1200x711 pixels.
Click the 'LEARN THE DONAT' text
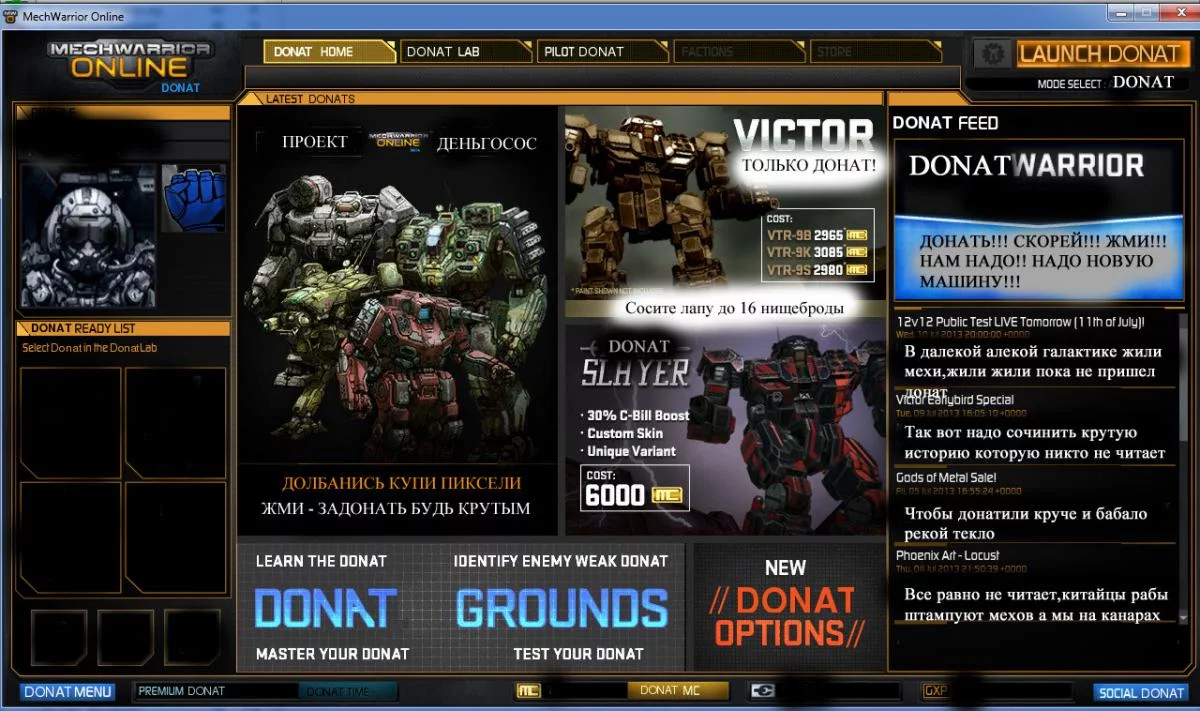click(x=321, y=561)
